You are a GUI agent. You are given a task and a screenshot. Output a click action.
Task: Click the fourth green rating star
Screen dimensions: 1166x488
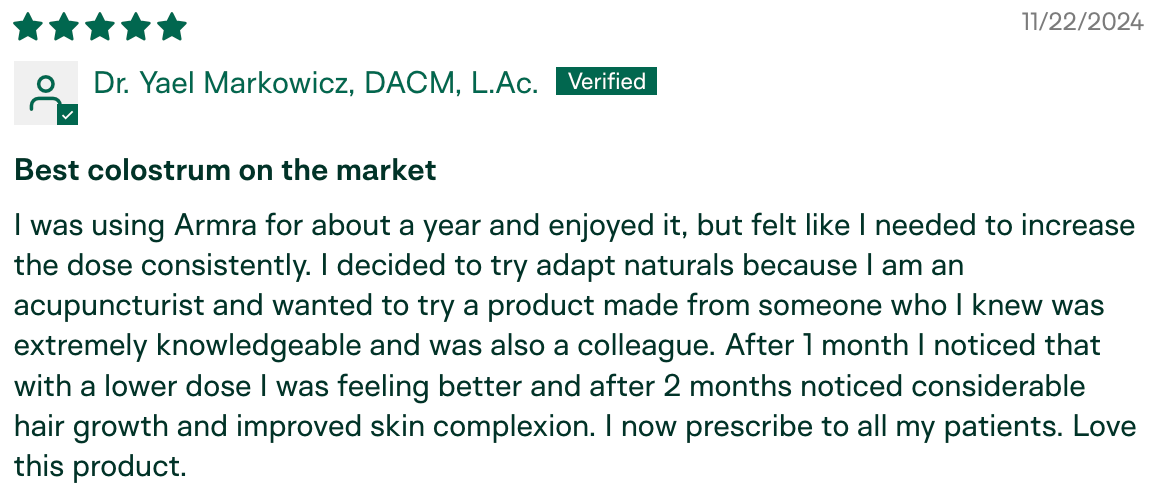pyautogui.click(x=136, y=26)
